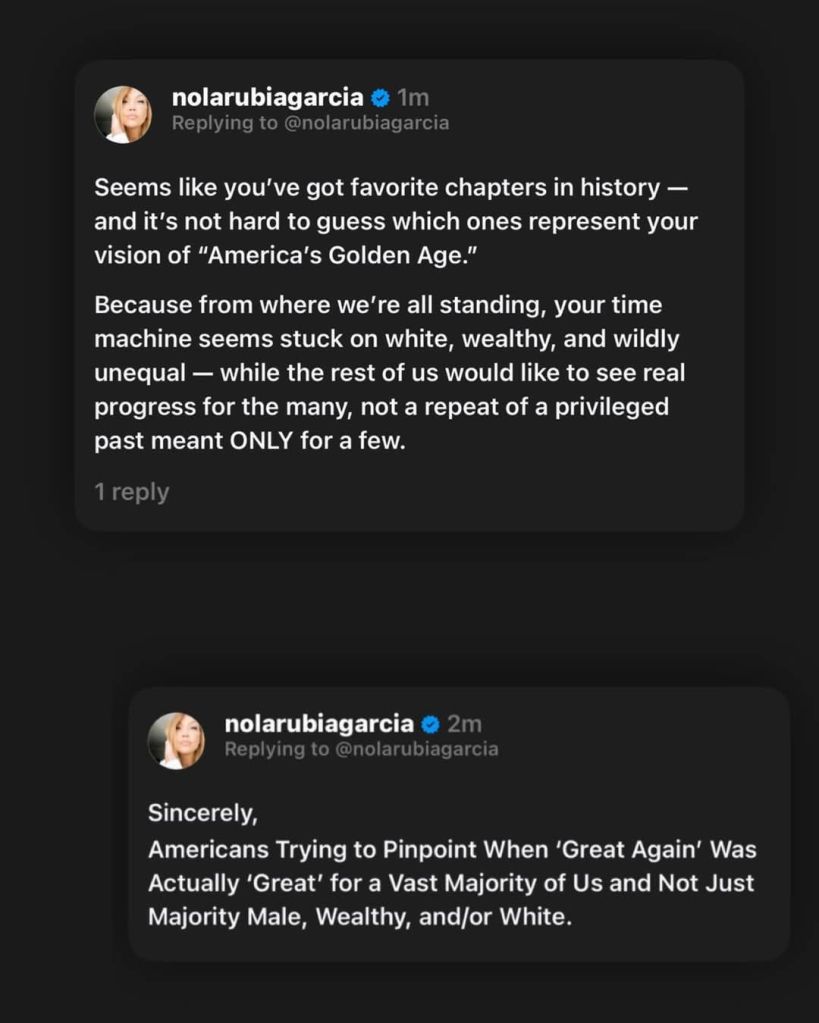Click the verified badge beside the 1m timestamp
Screen dimensions: 819x1023
coord(380,98)
